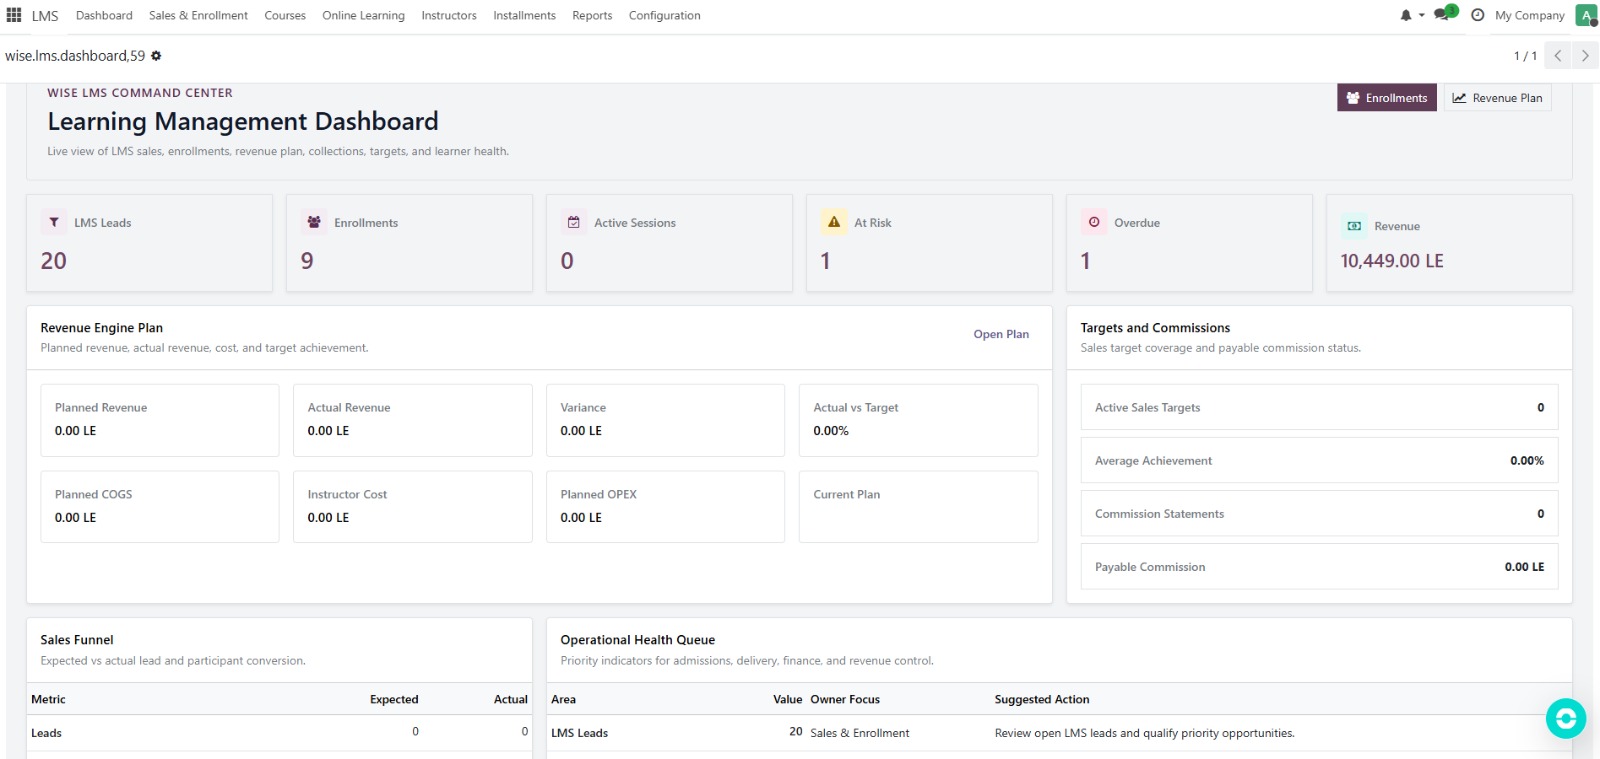Click the At Risk warning icon
The image size is (1600, 759).
coord(834,222)
